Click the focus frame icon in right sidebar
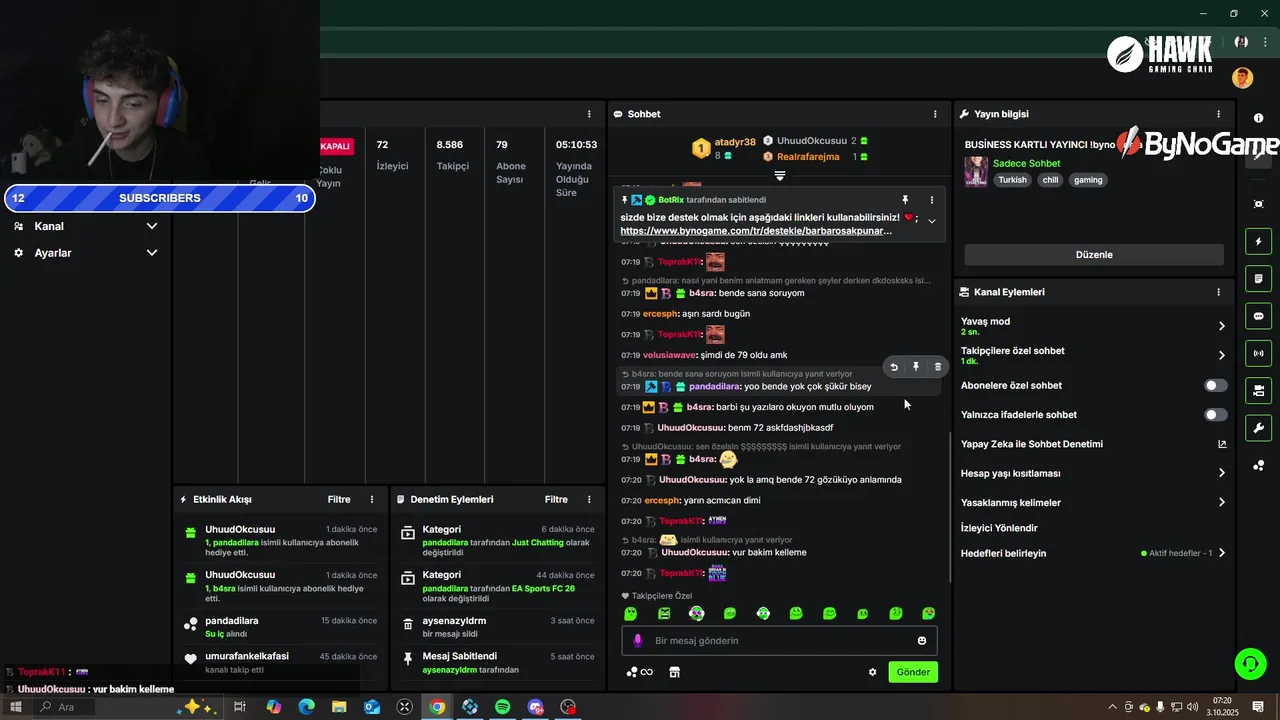The height and width of the screenshot is (720, 1280). [1258, 204]
